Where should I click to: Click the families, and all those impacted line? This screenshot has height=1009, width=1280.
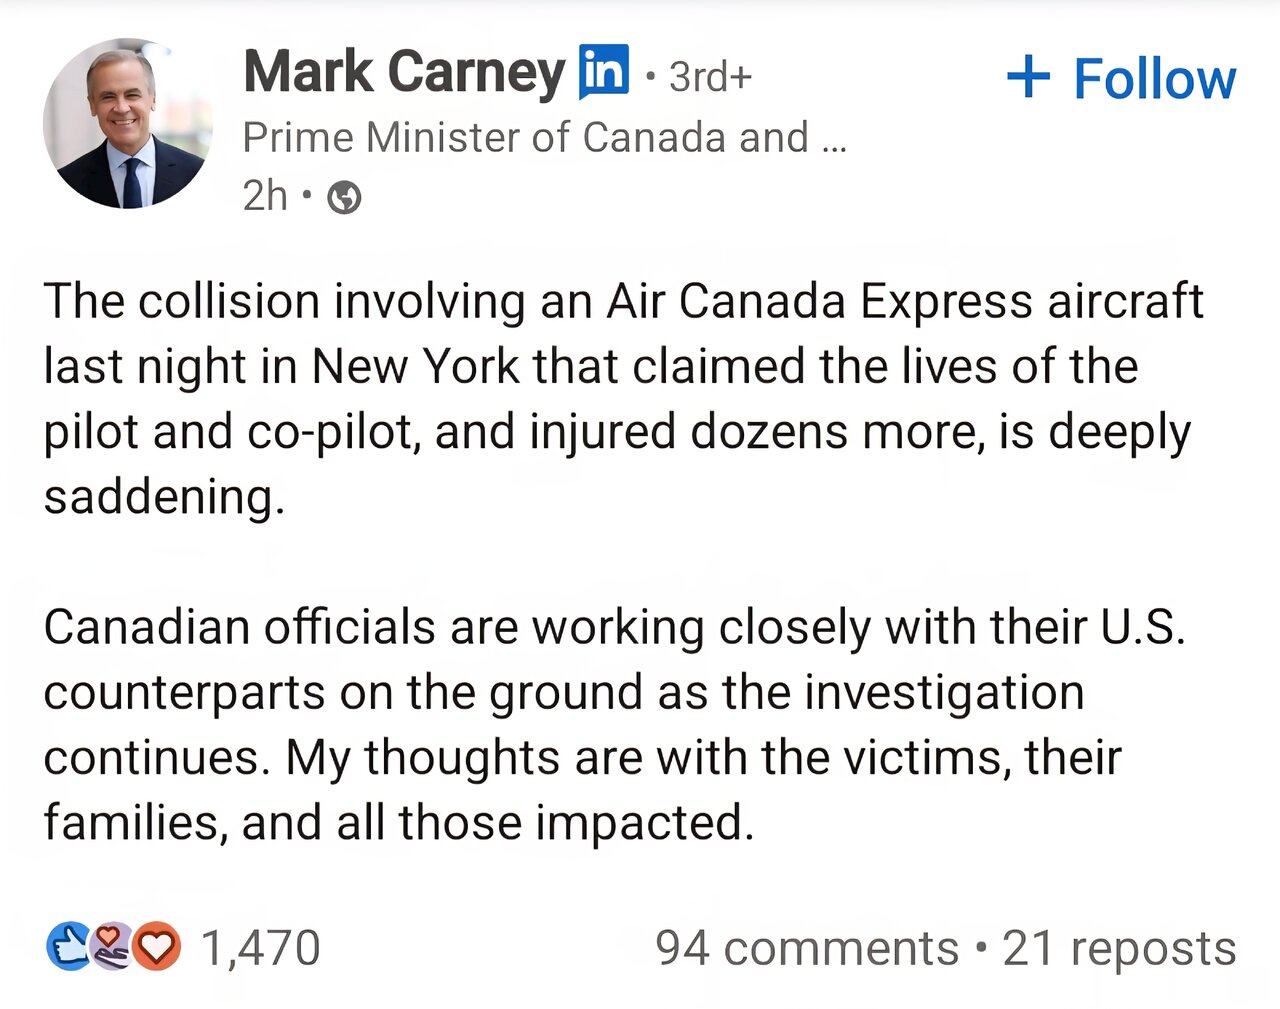[x=397, y=823]
